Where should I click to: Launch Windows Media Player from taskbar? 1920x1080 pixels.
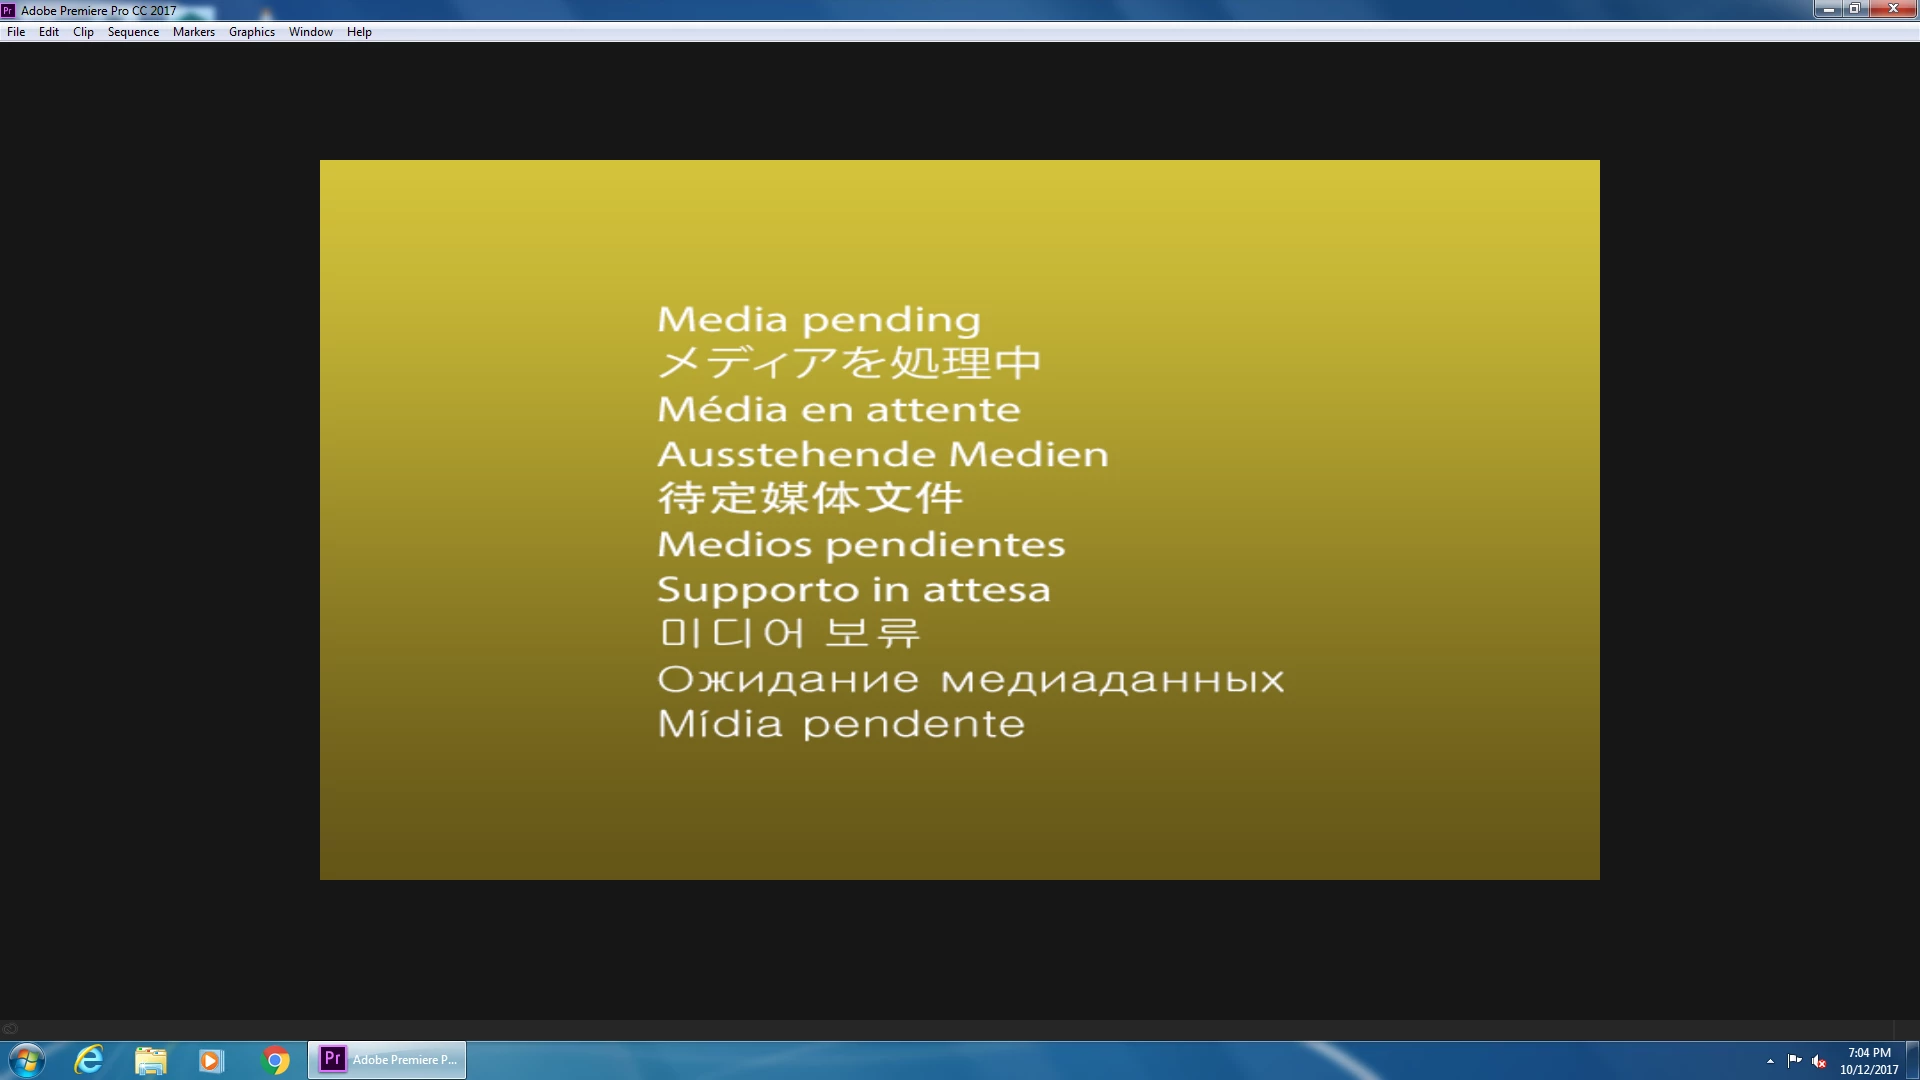click(211, 1060)
